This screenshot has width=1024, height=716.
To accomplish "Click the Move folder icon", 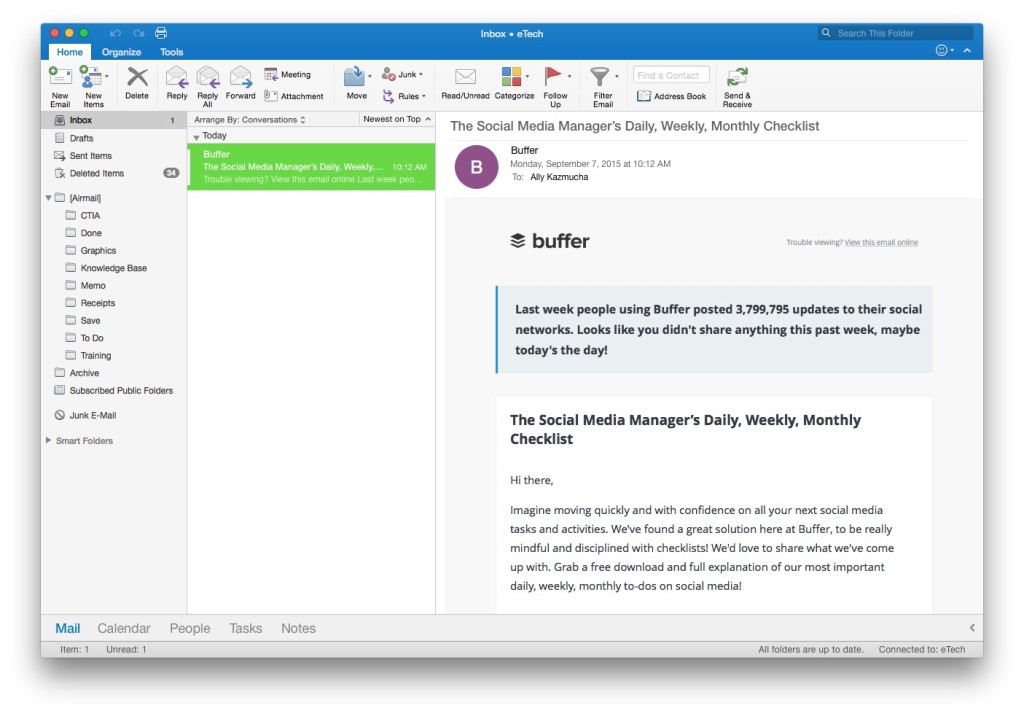I will point(354,77).
